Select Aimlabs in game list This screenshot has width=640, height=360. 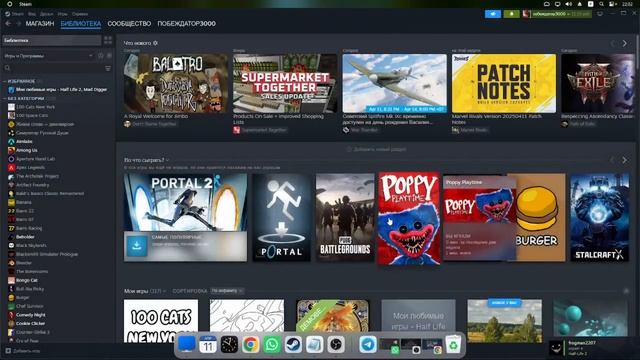tap(24, 142)
